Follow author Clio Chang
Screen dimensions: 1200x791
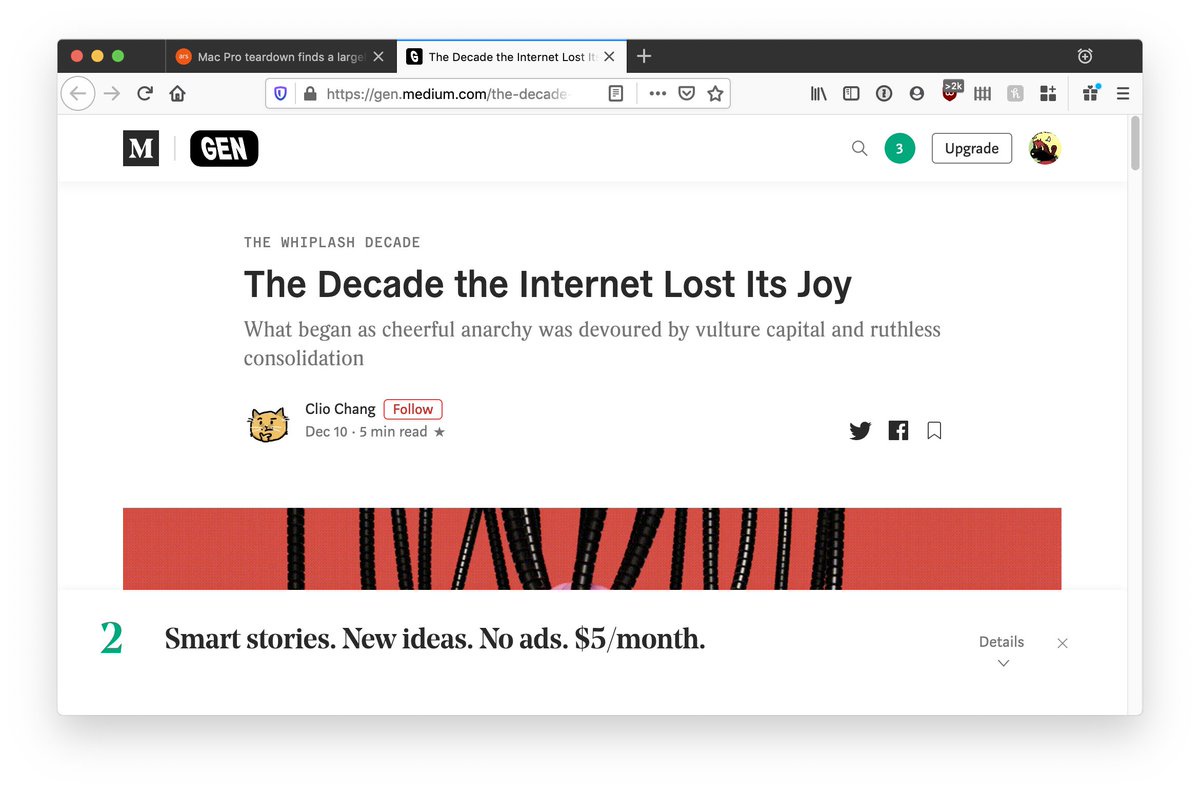pos(413,409)
